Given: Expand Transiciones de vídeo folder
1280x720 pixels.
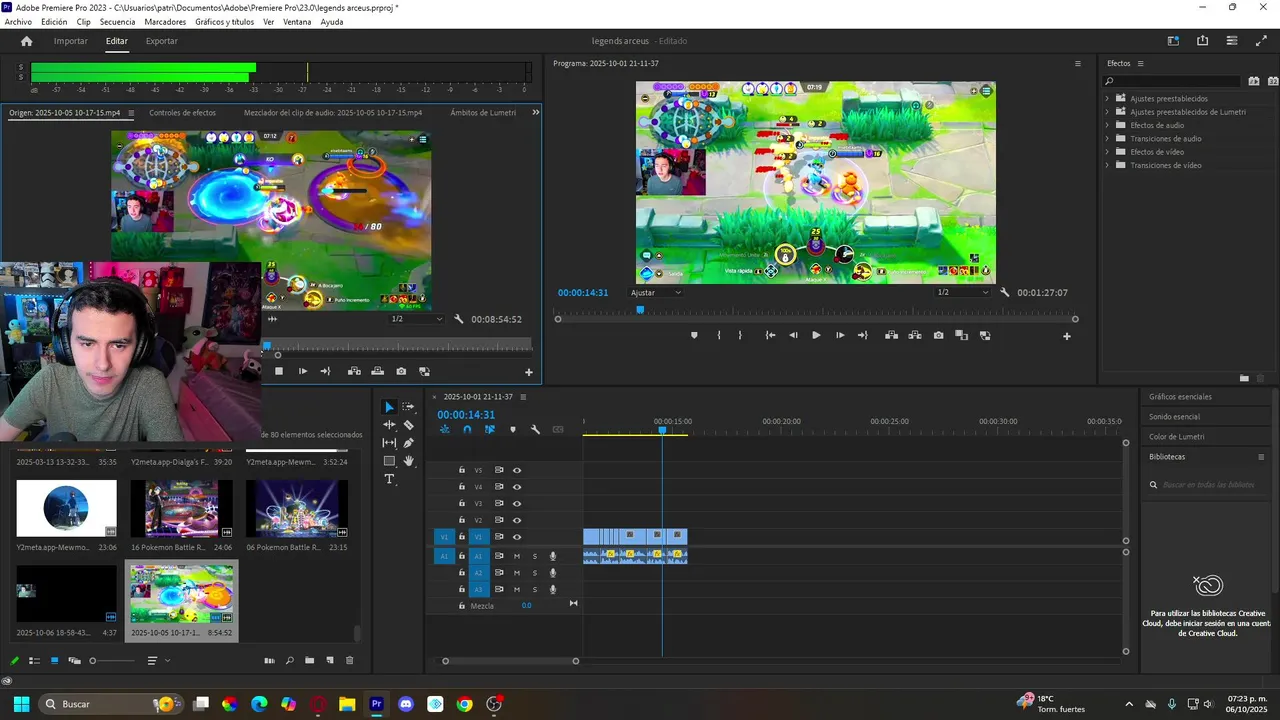Looking at the screenshot, I should coord(1107,165).
